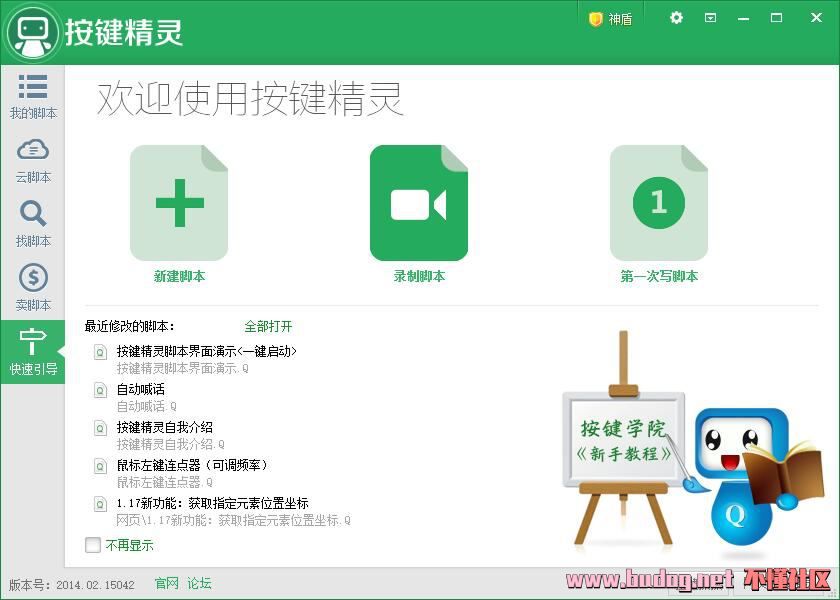Image resolution: width=840 pixels, height=600 pixels.
Task: Enable the 不再显示 checkbox
Action: [93, 545]
